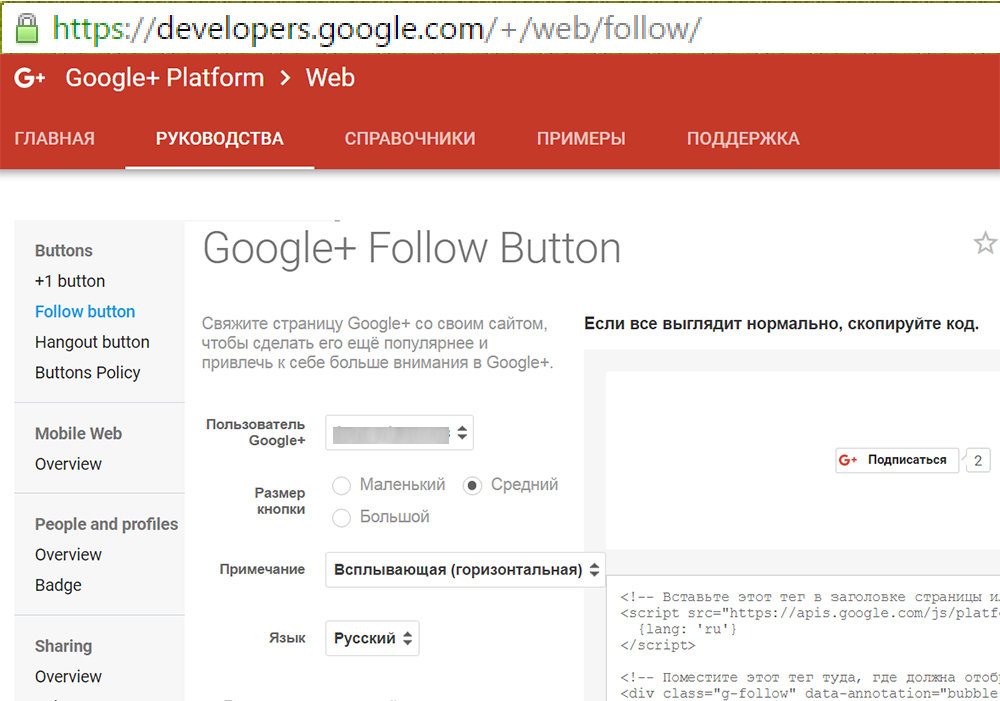Viewport: 1000px width, 701px height.
Task: Select the Средний size option
Action: (x=471, y=485)
